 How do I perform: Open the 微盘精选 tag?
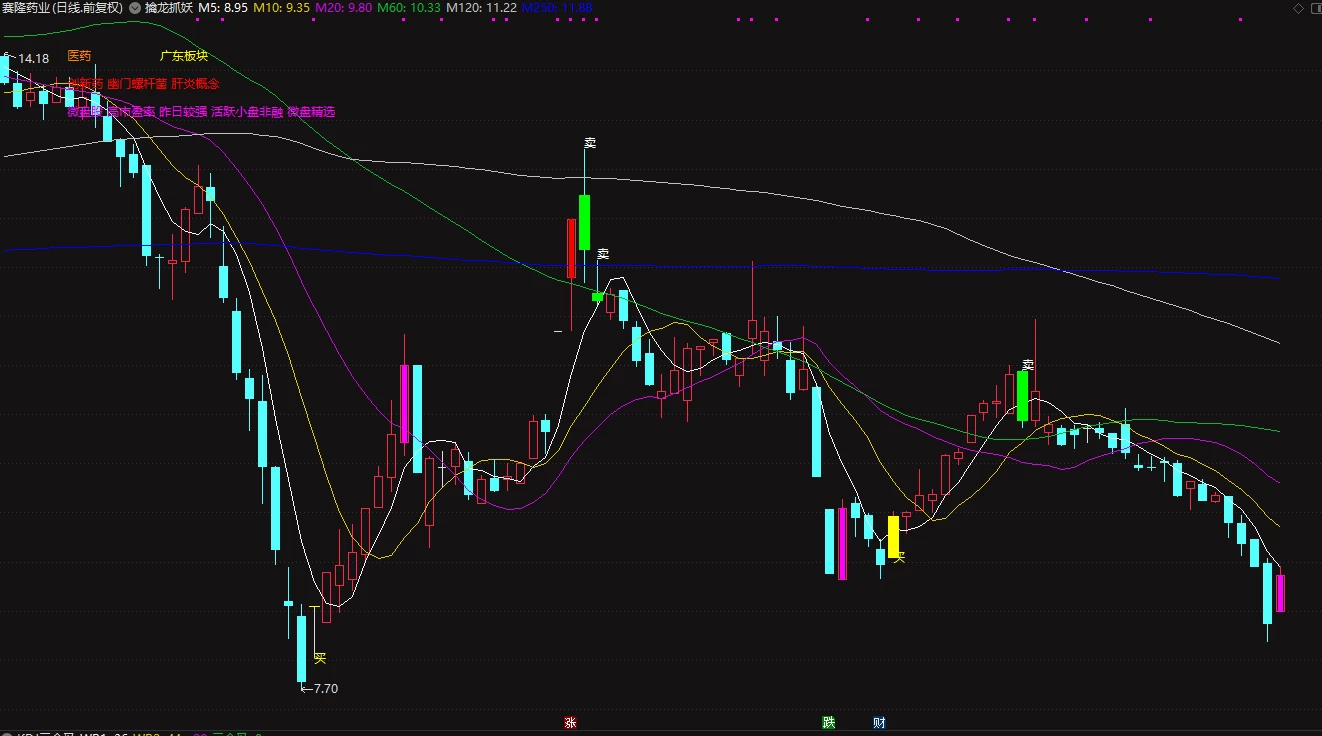coord(311,112)
